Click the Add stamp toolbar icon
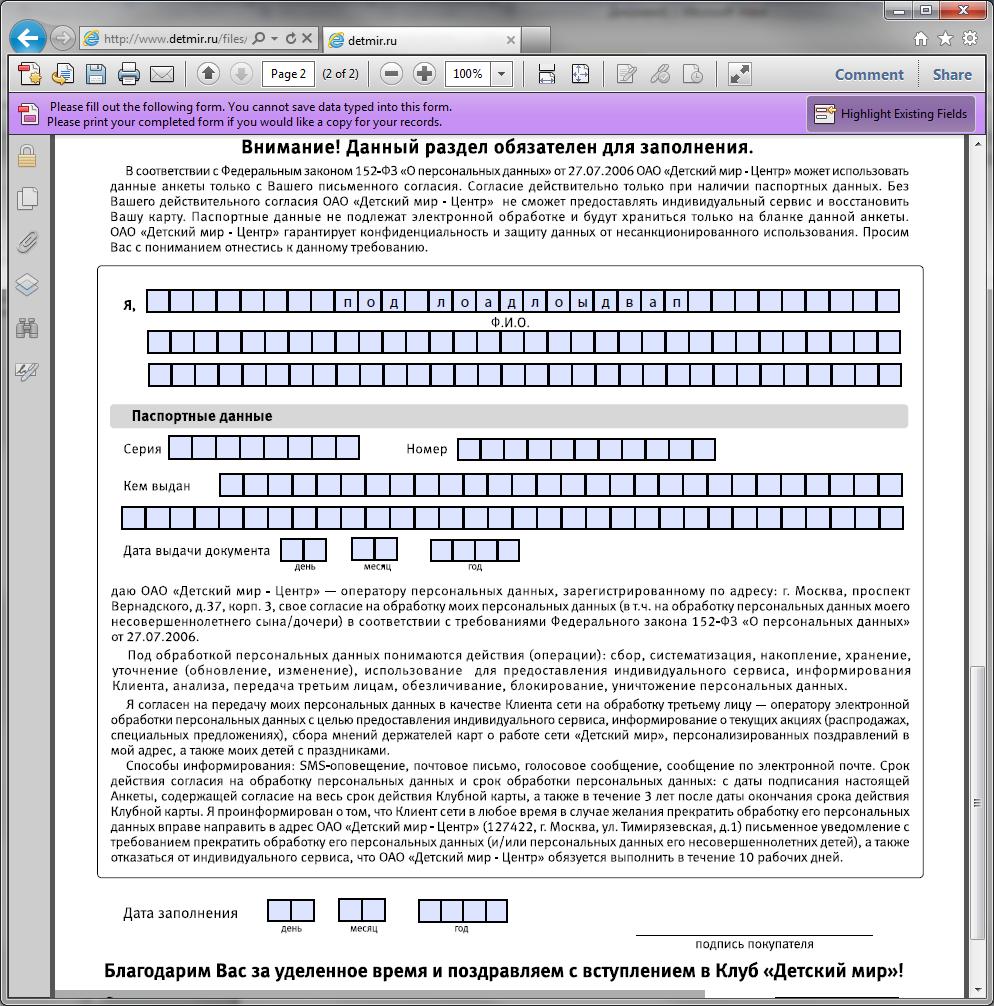 [693, 74]
